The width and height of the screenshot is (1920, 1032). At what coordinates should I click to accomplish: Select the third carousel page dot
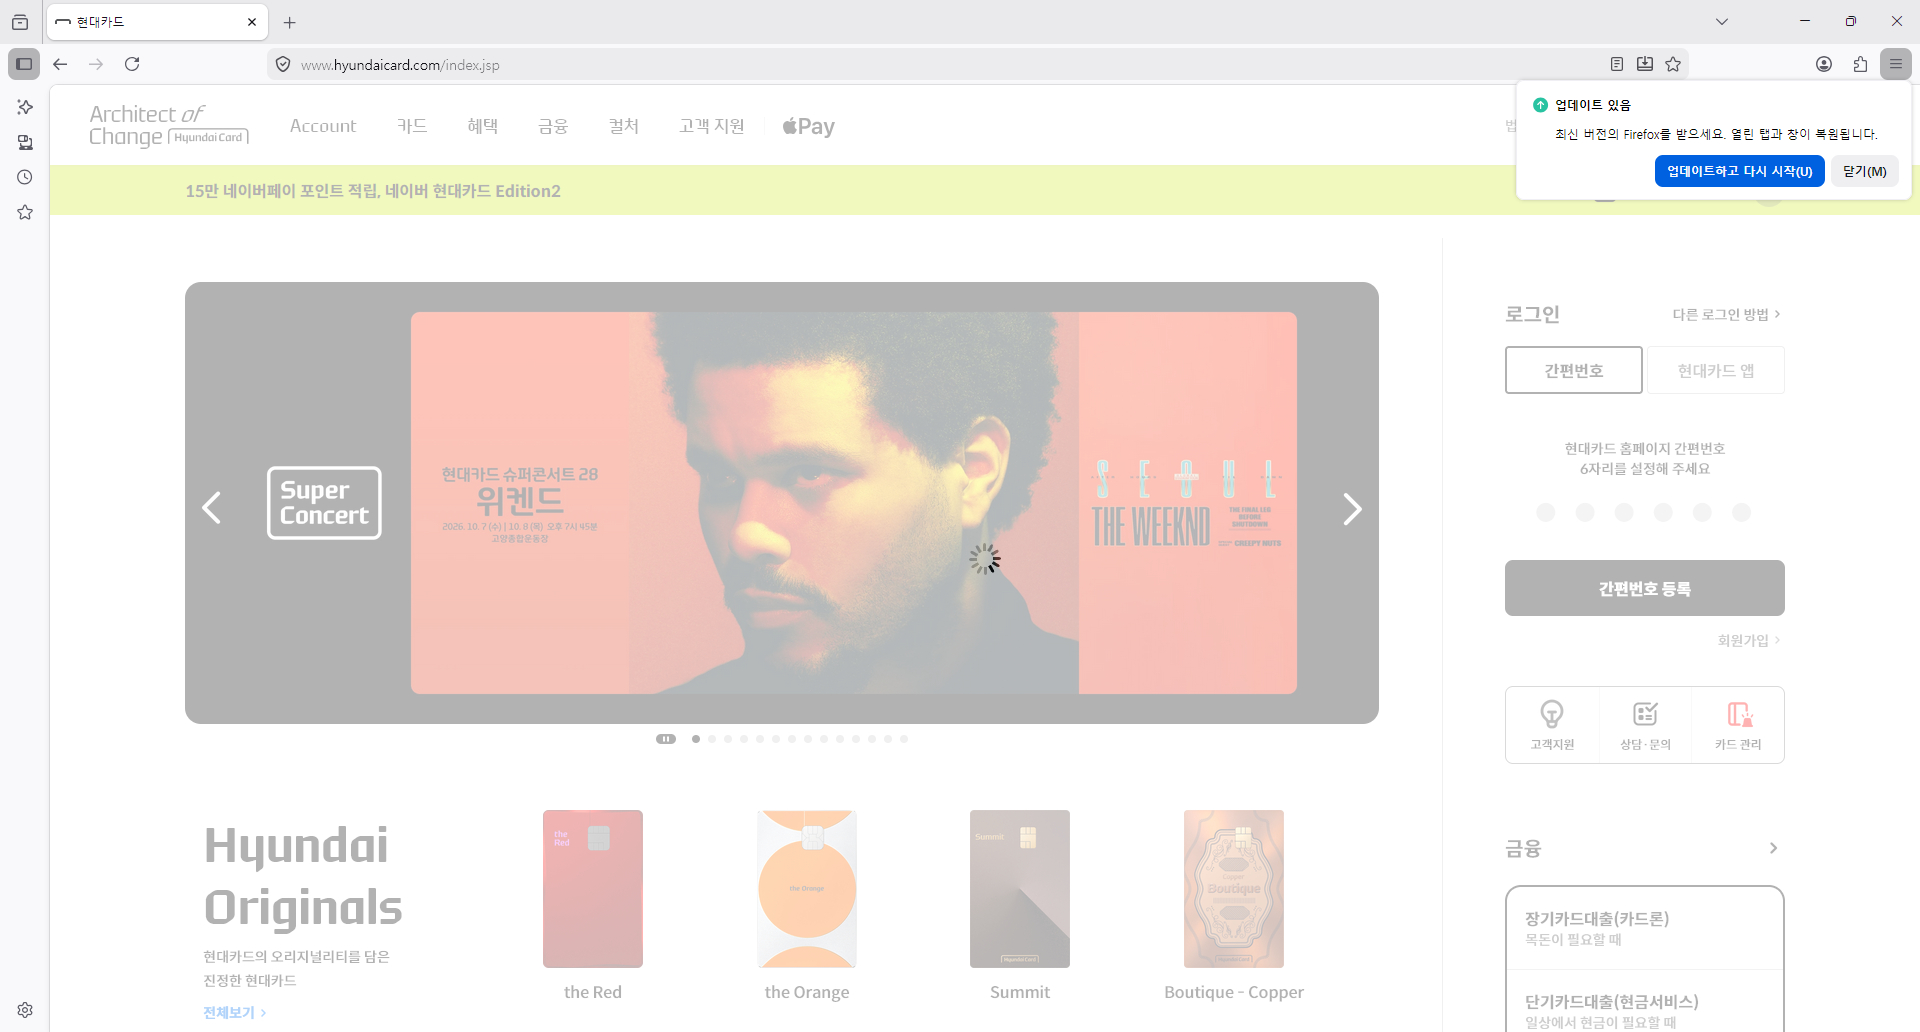pos(728,739)
